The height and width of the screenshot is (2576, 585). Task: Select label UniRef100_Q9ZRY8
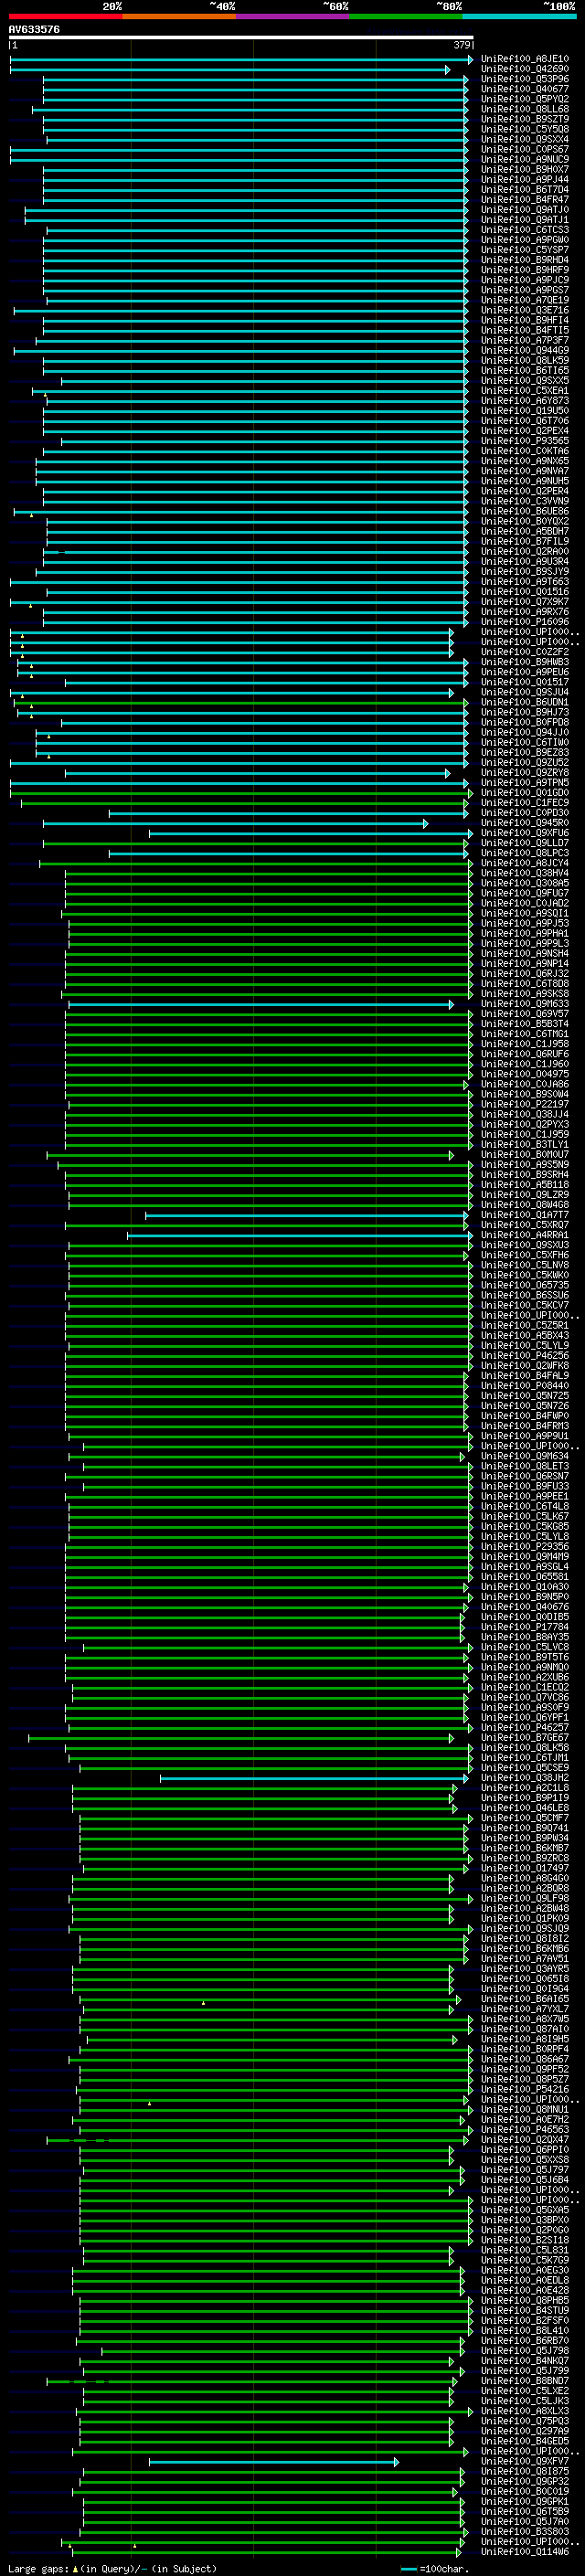(525, 773)
